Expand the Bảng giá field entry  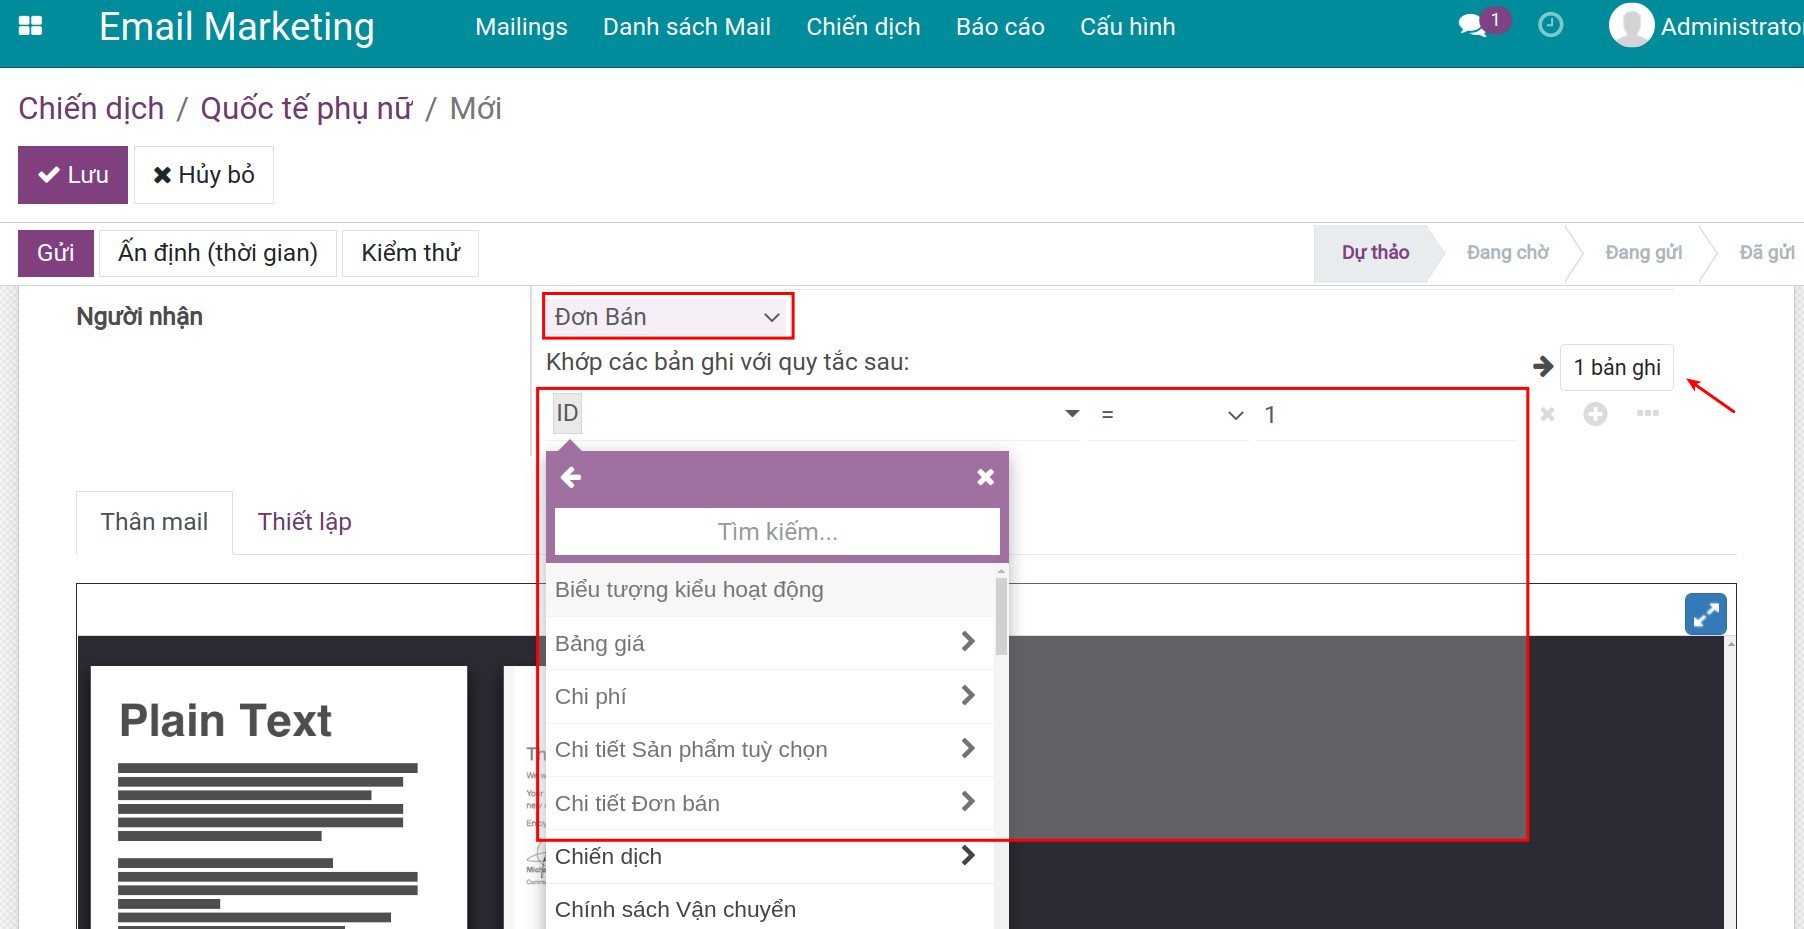click(x=967, y=642)
